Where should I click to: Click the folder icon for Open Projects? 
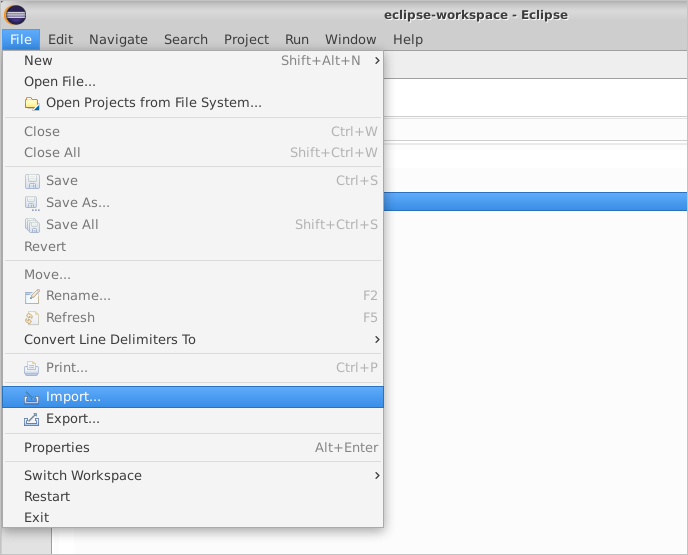click(x=32, y=103)
